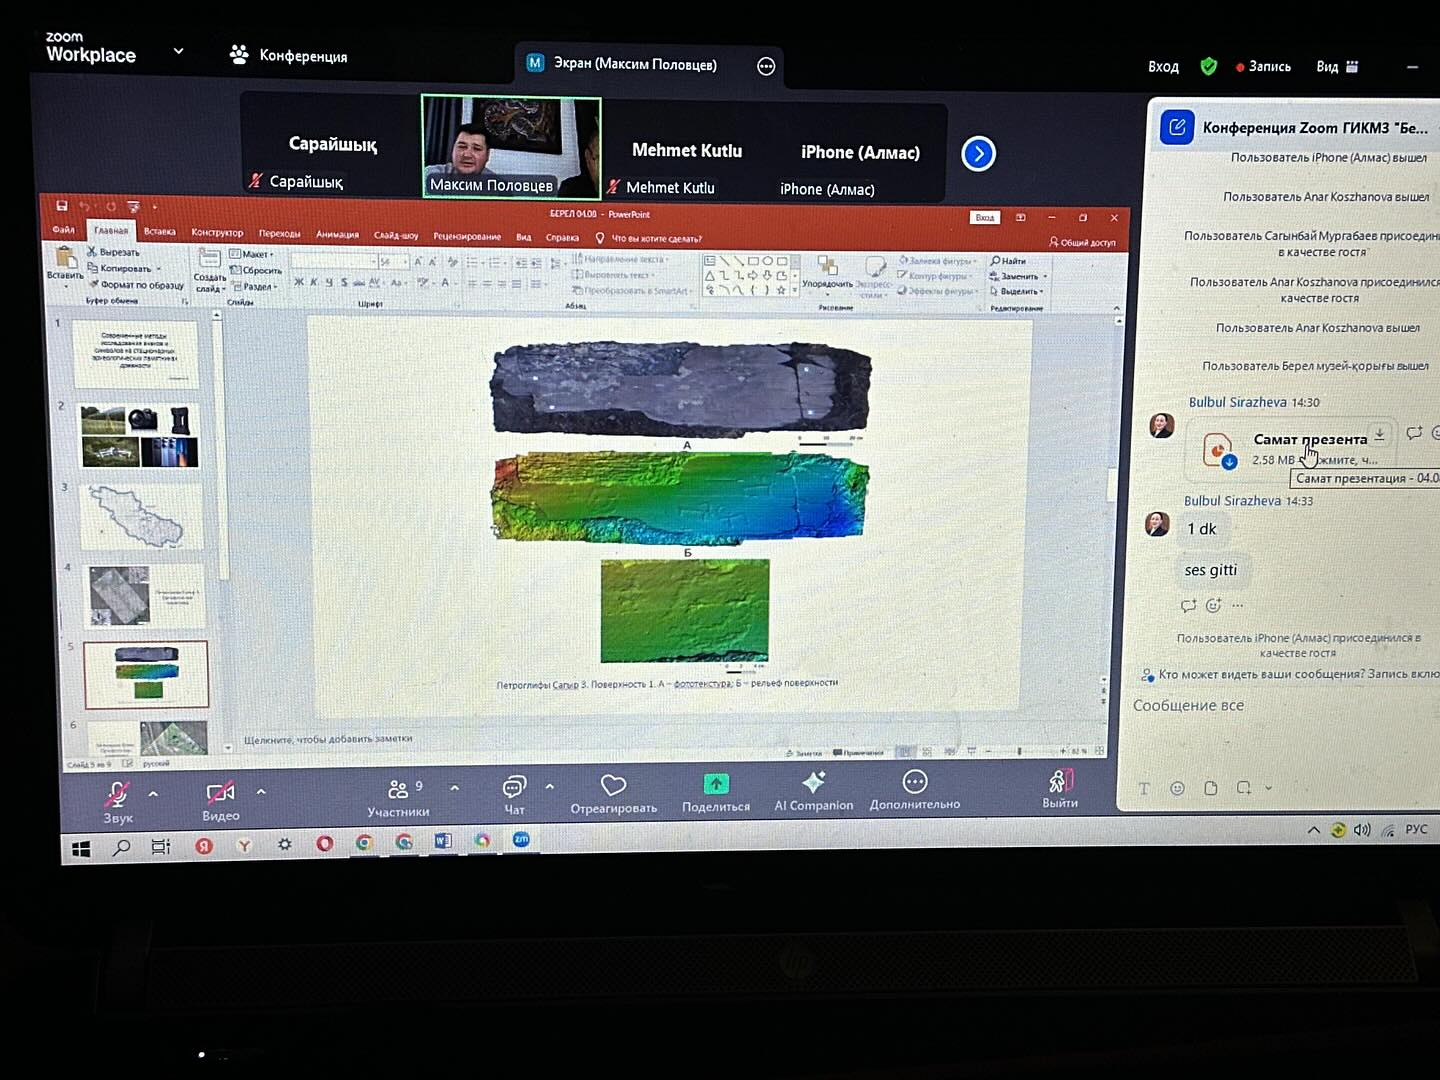Open the Вид view menu
Image resolution: width=1440 pixels, height=1080 pixels.
(1336, 67)
